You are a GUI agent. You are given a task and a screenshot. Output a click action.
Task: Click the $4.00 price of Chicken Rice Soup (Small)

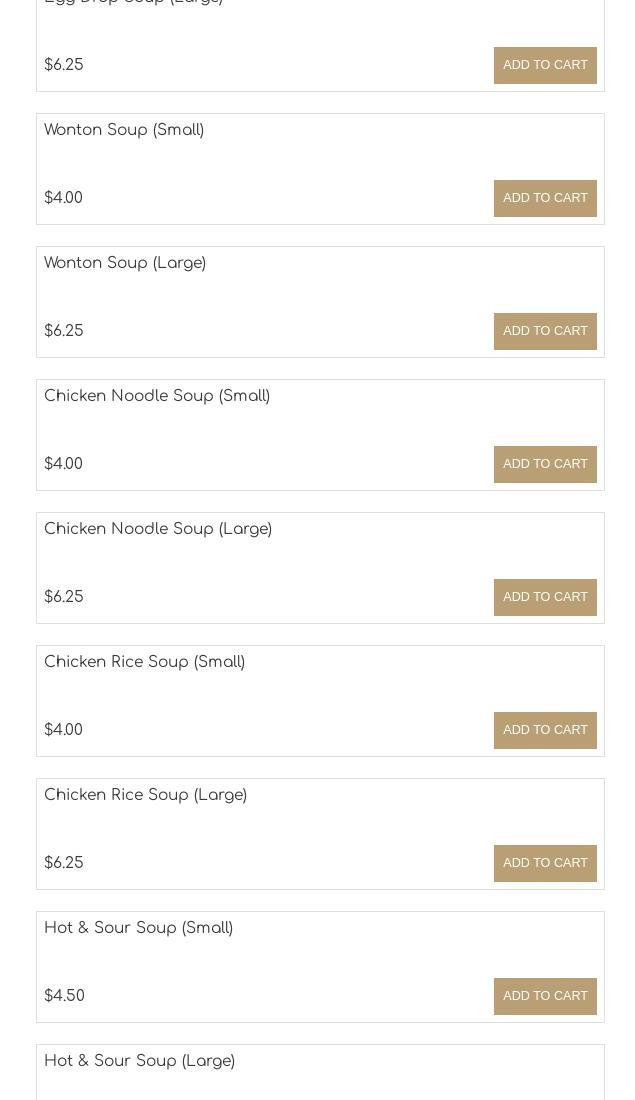(x=63, y=730)
